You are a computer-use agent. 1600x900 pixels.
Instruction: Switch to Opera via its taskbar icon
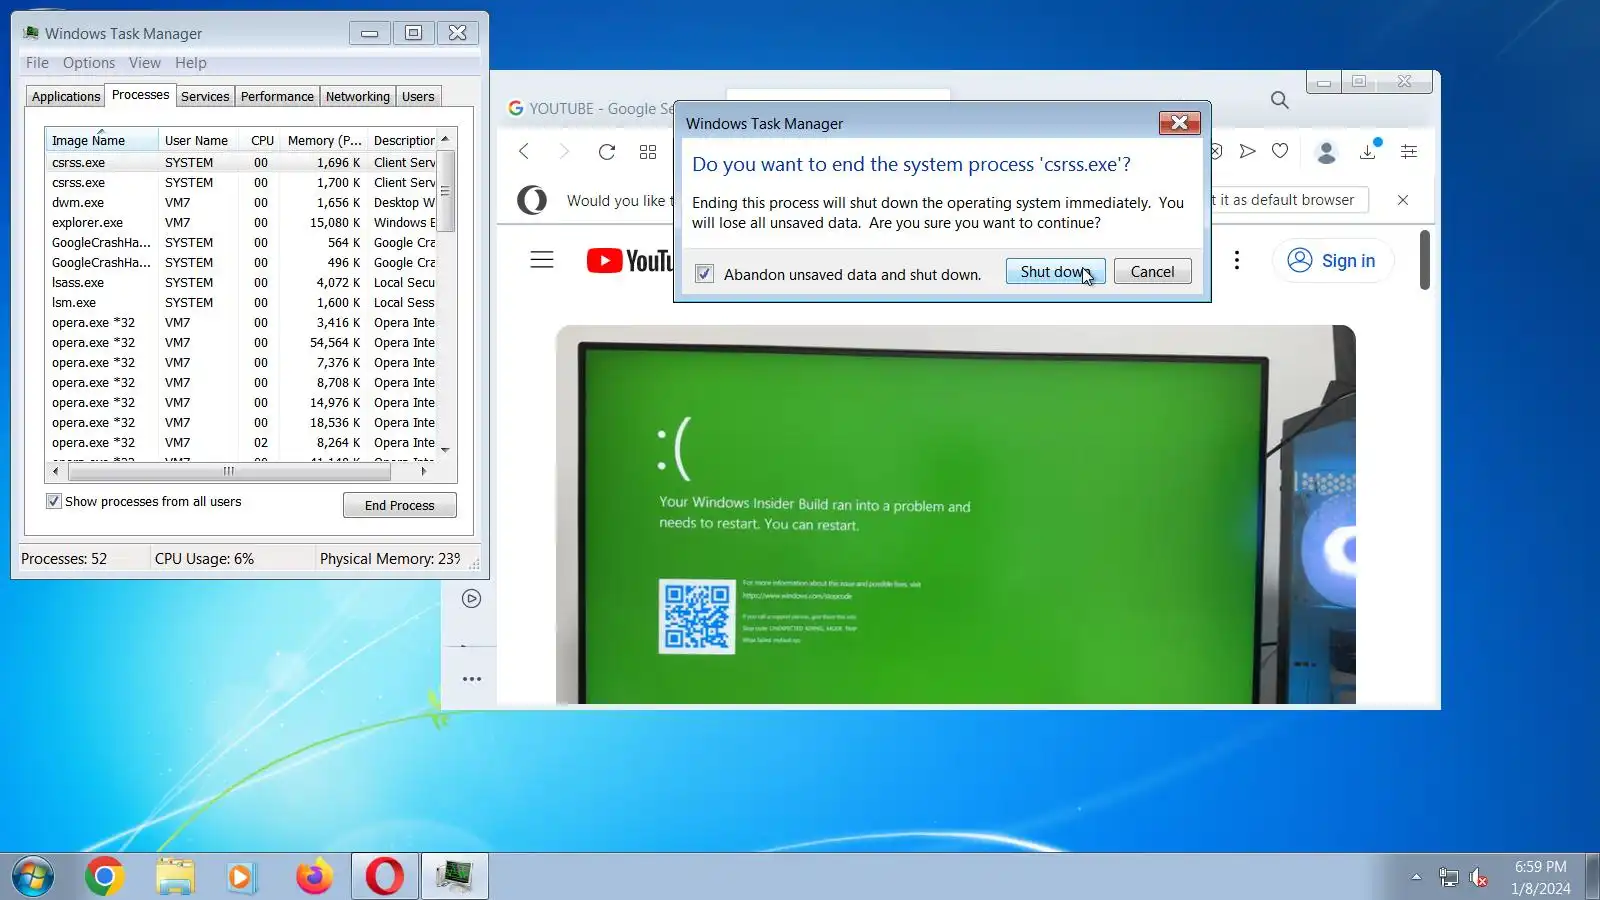pos(385,877)
